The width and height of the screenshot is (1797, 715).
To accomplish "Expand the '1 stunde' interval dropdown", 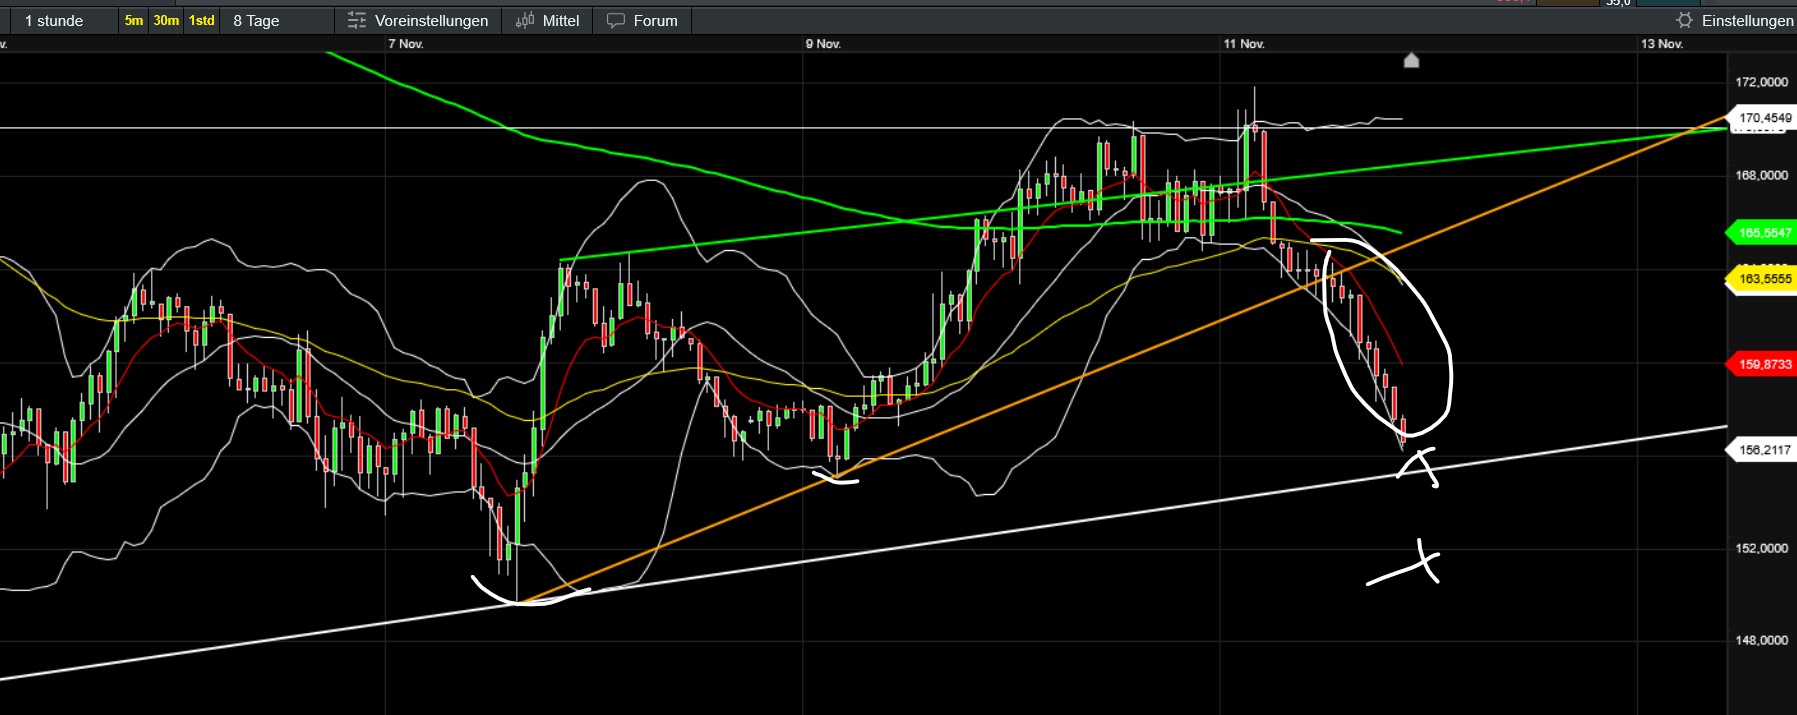I will point(55,21).
